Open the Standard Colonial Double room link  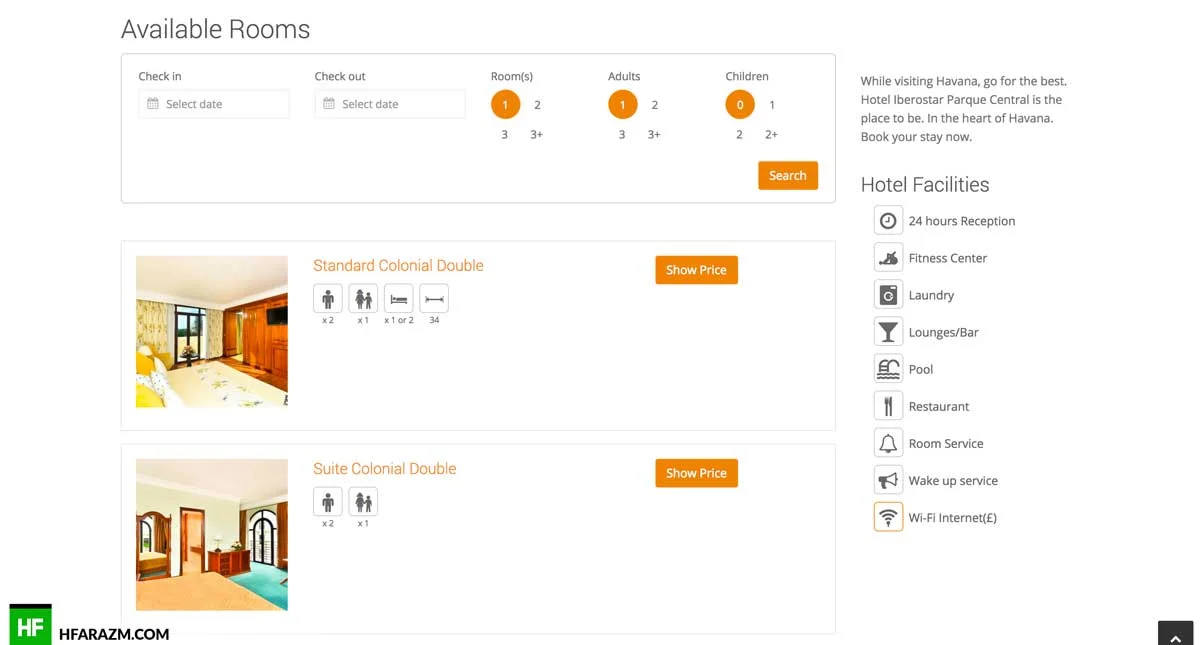pos(398,265)
